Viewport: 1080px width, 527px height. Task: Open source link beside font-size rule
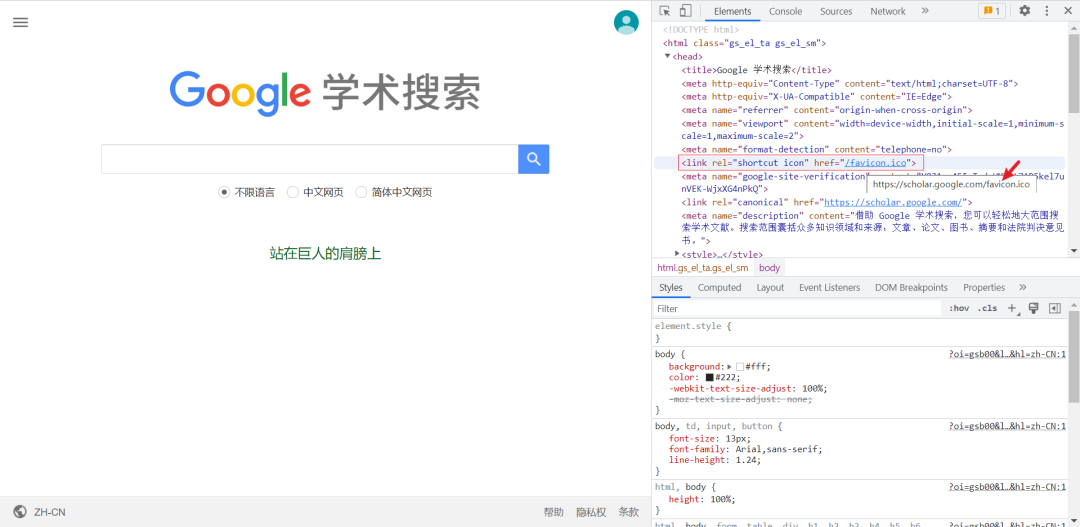click(1007, 426)
